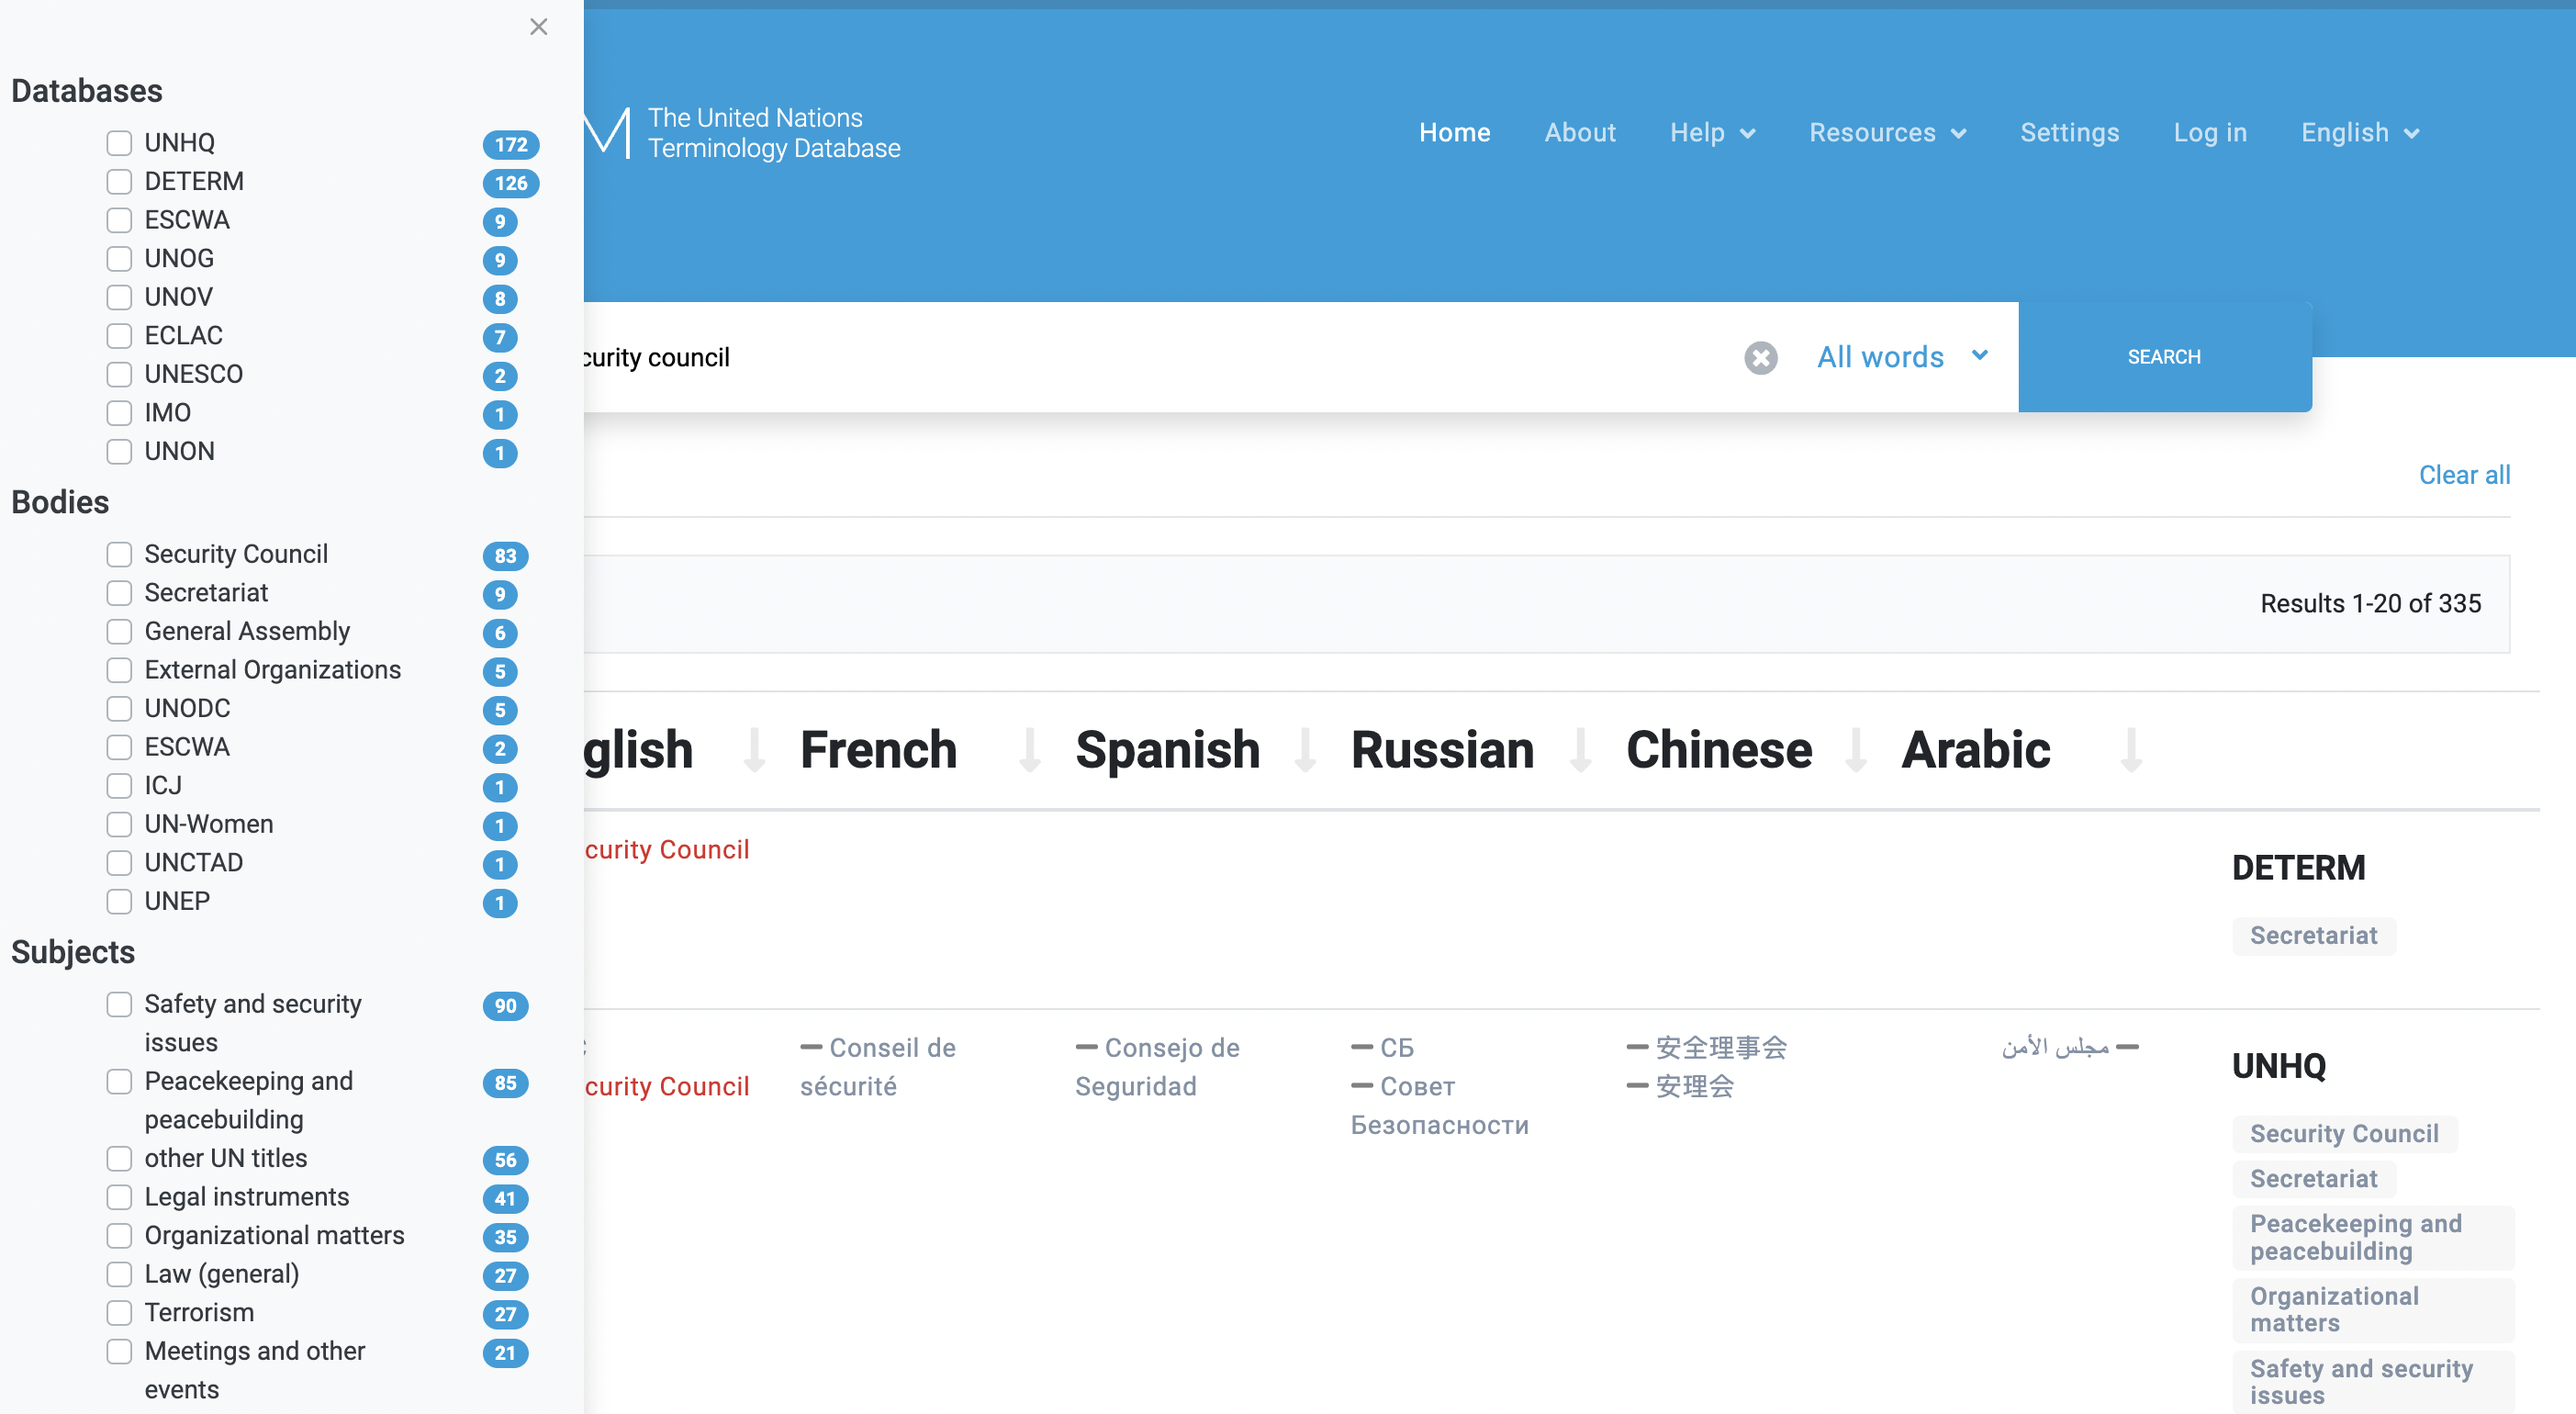Check the Terrorism subject filter
Screen dimensions: 2576x1414
pyautogui.click(x=119, y=1313)
